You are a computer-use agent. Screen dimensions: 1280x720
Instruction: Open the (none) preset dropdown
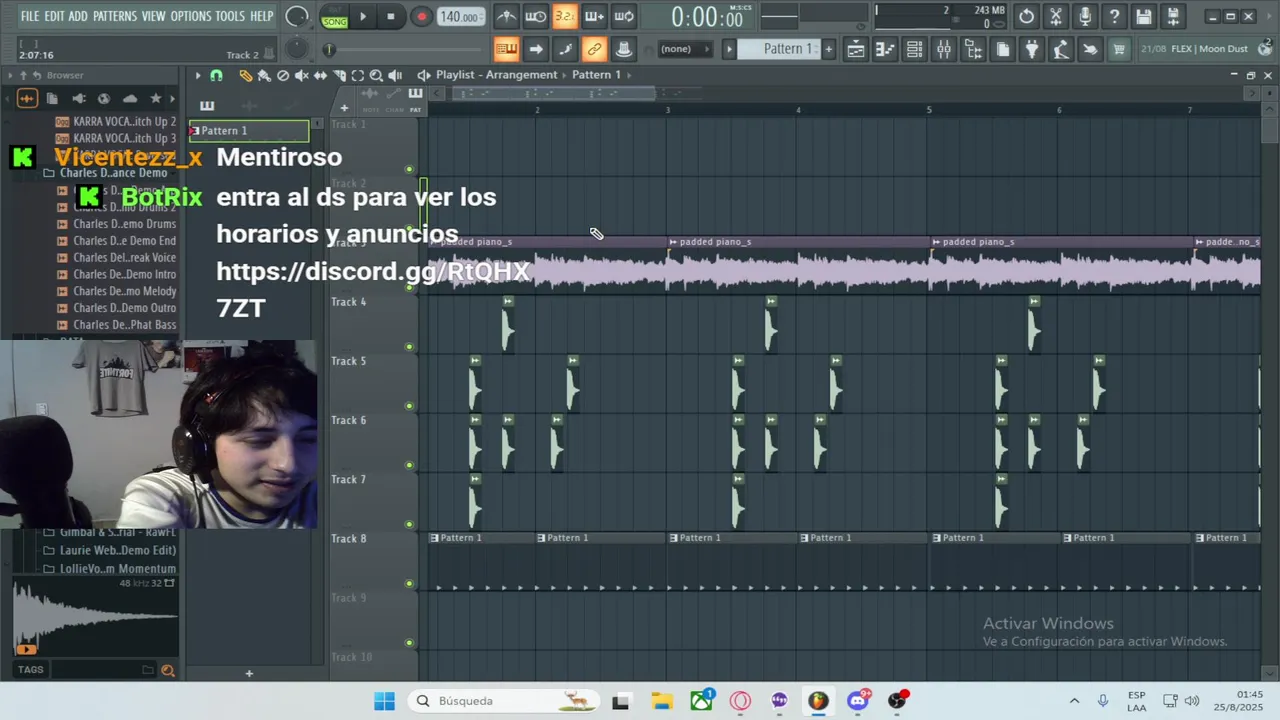click(685, 49)
